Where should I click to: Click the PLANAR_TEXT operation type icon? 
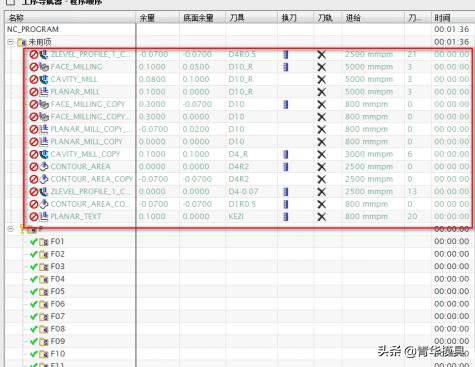pyautogui.click(x=44, y=216)
